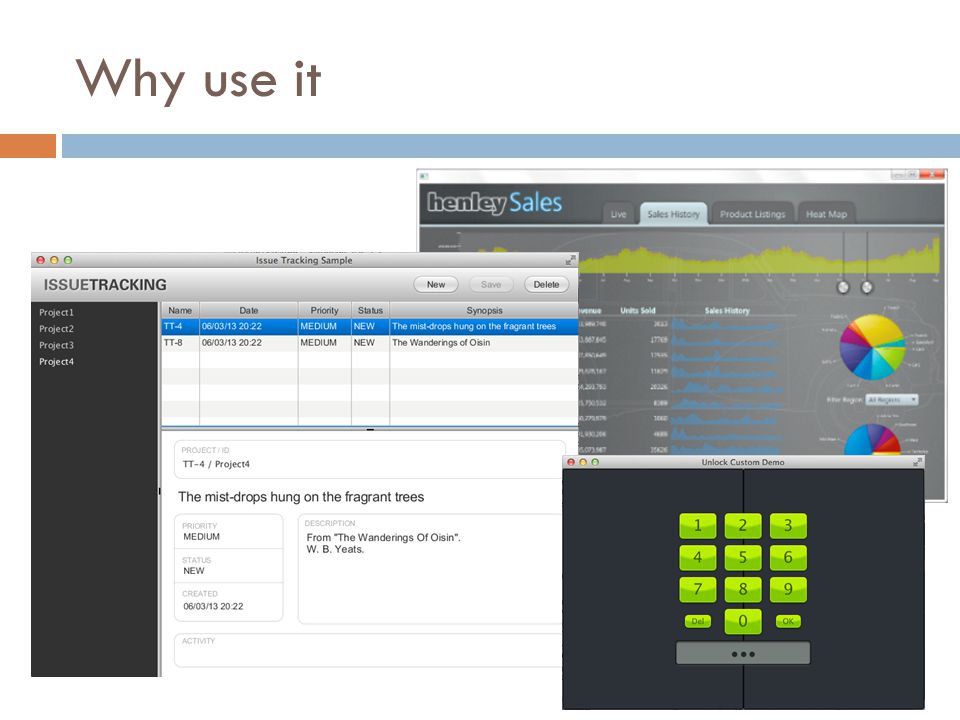The width and height of the screenshot is (960, 720).
Task: Select the TT-4 issue row
Action: point(370,326)
